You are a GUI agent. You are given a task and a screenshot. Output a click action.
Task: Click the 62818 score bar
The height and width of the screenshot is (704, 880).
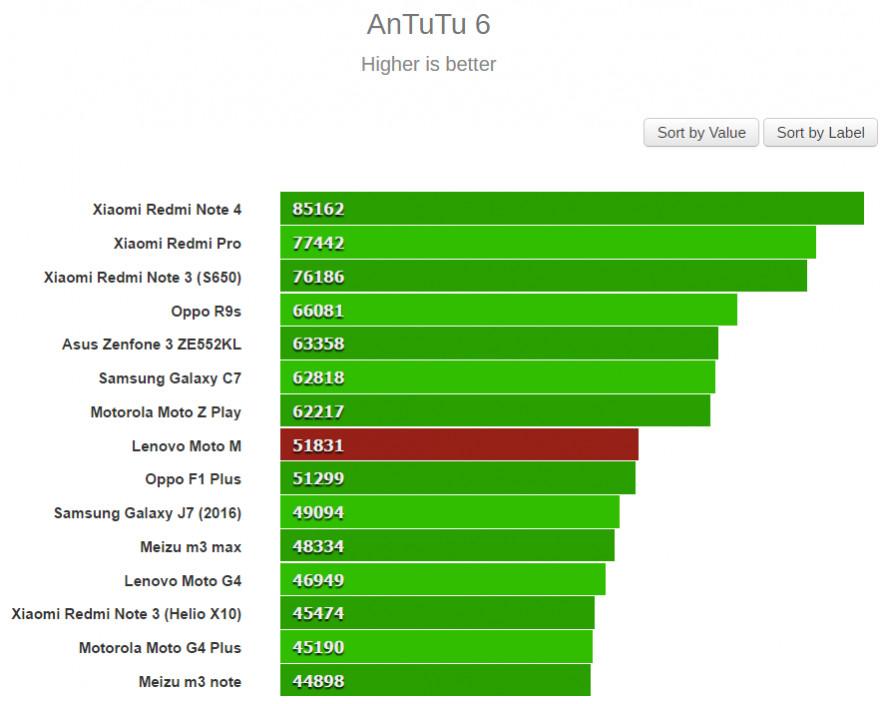pos(498,377)
